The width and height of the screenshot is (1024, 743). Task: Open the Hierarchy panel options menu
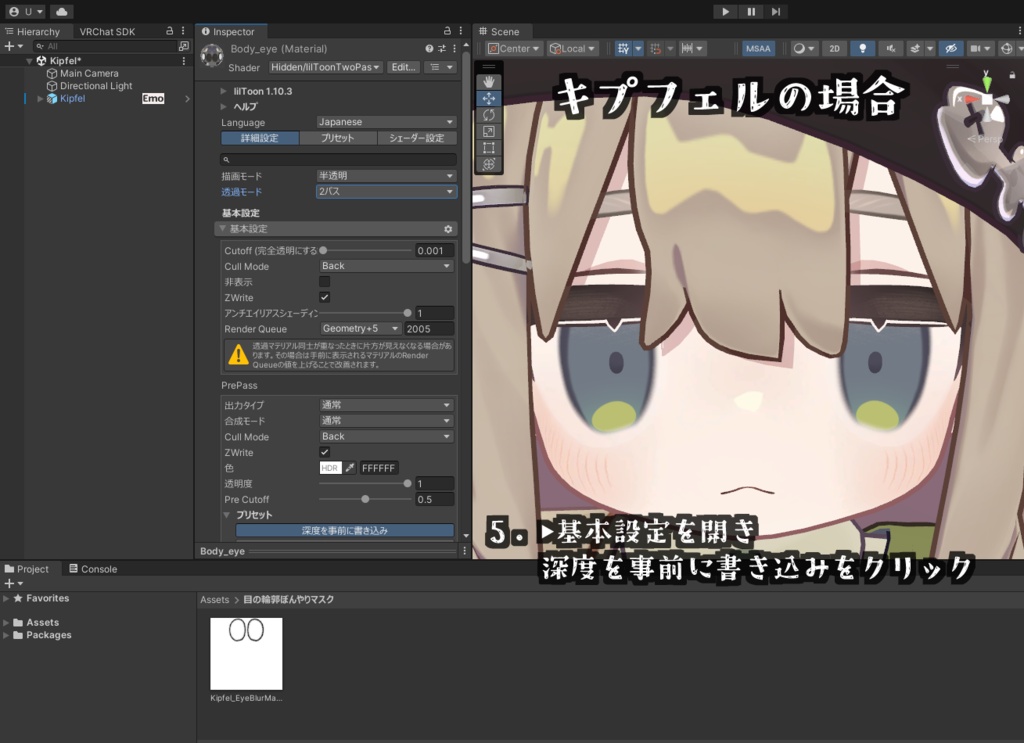click(x=183, y=31)
